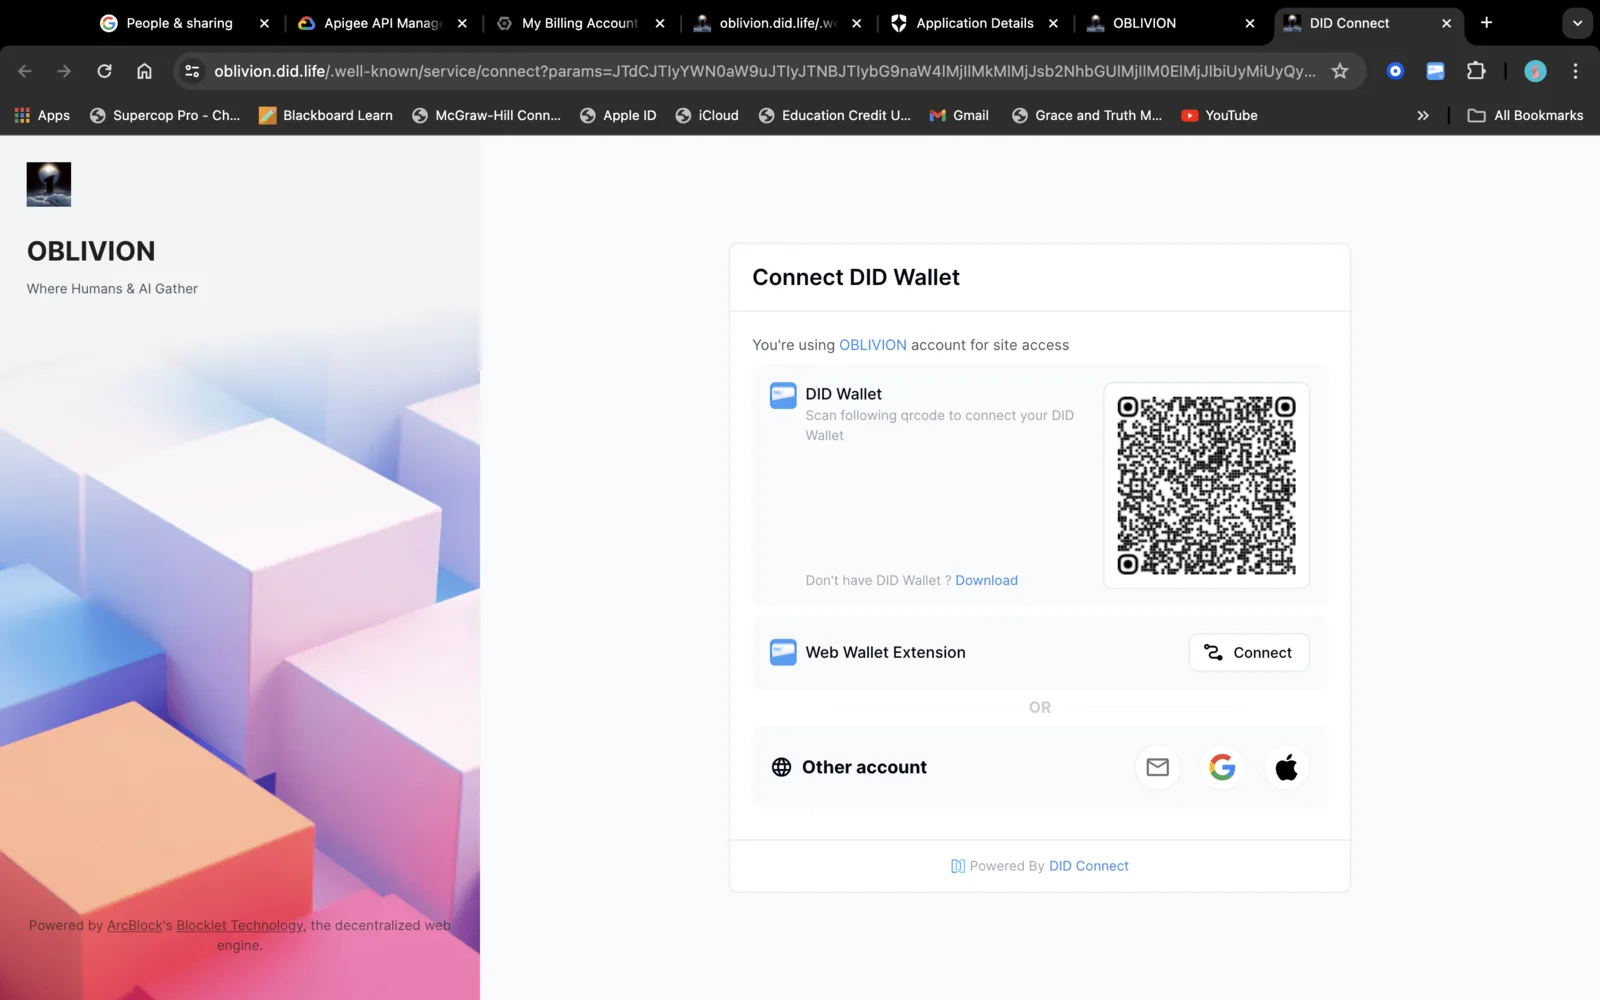View site information in the address bar
This screenshot has height=1000, width=1600.
pyautogui.click(x=192, y=71)
